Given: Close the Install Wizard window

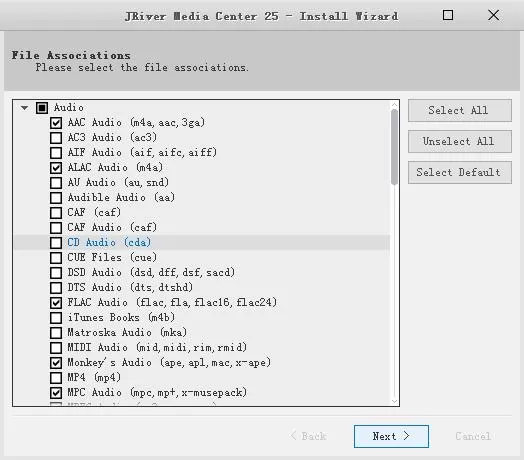Looking at the screenshot, I should (x=493, y=15).
